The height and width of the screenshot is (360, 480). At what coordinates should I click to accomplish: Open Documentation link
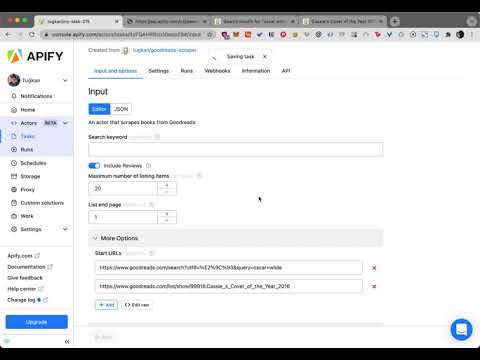tap(30, 267)
